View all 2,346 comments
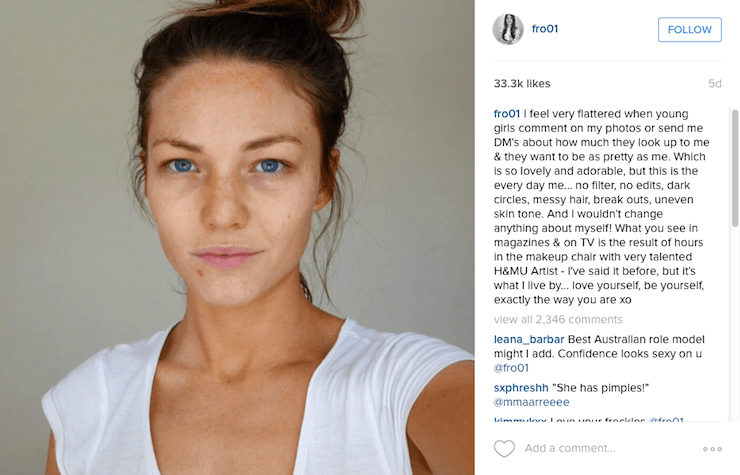Viewport: 740px width, 475px height. 558,320
